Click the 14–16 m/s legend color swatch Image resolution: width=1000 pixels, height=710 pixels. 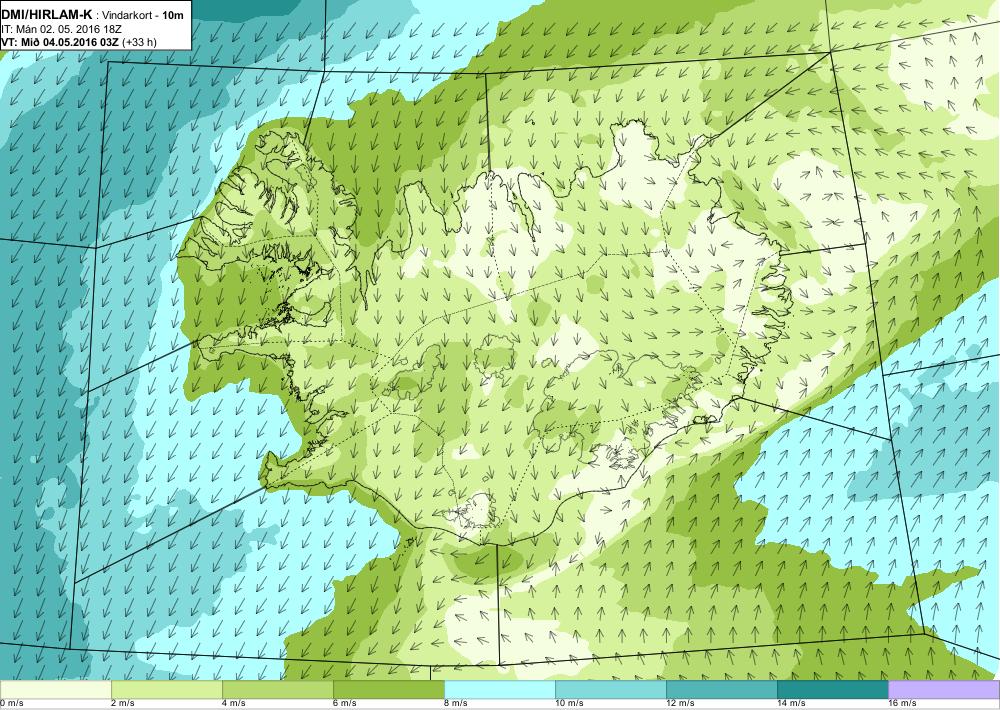pos(832,690)
